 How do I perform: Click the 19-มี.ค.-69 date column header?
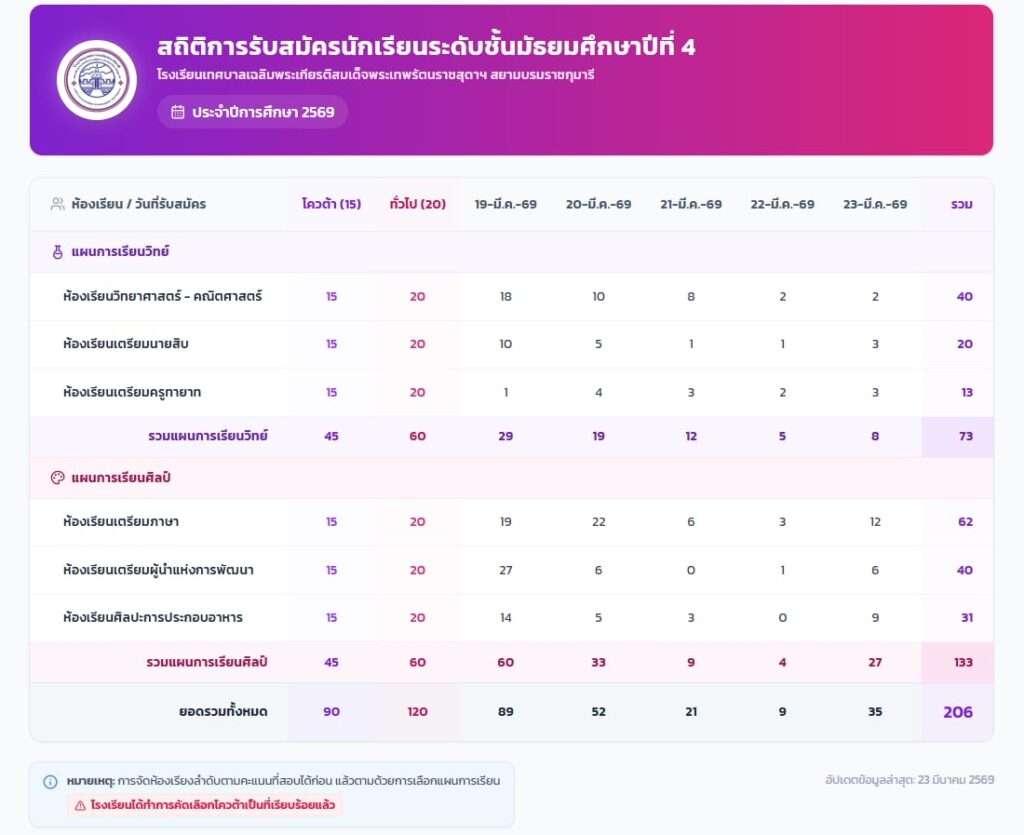(505, 204)
